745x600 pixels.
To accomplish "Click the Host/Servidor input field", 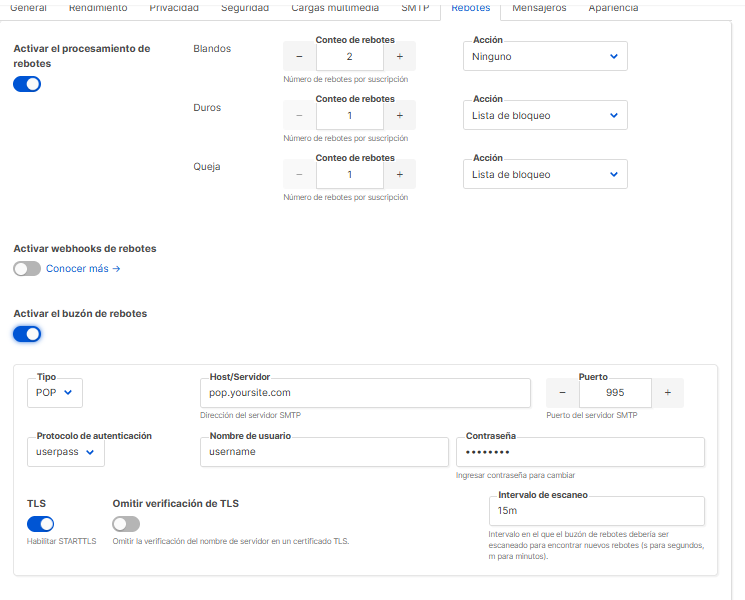I will click(365, 393).
